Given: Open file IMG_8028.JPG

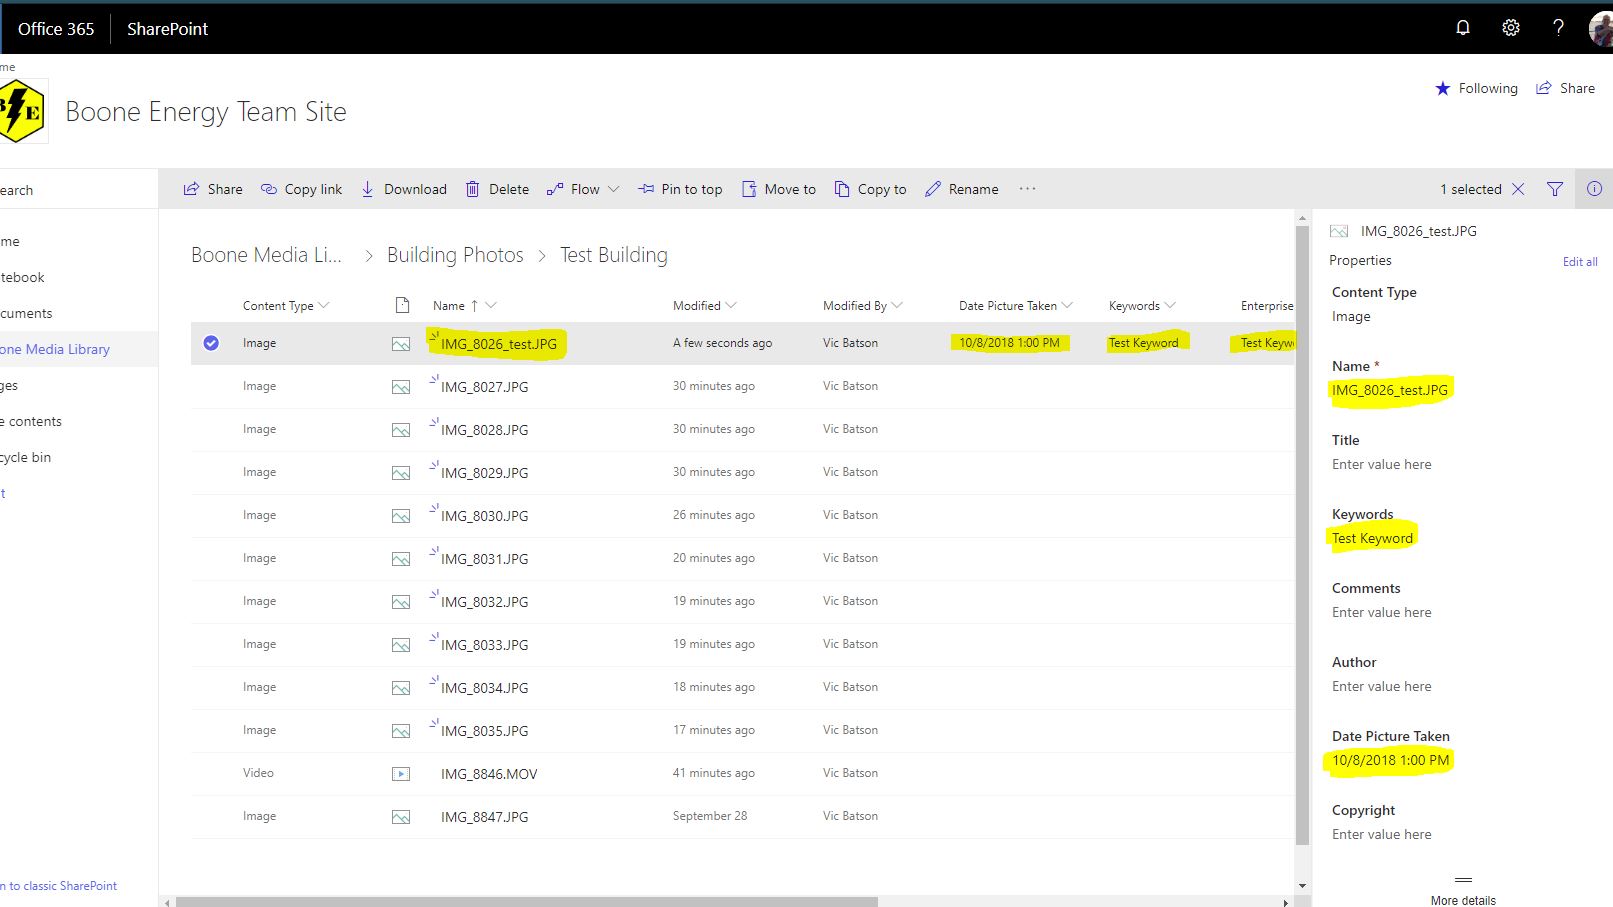Looking at the screenshot, I should coord(484,430).
